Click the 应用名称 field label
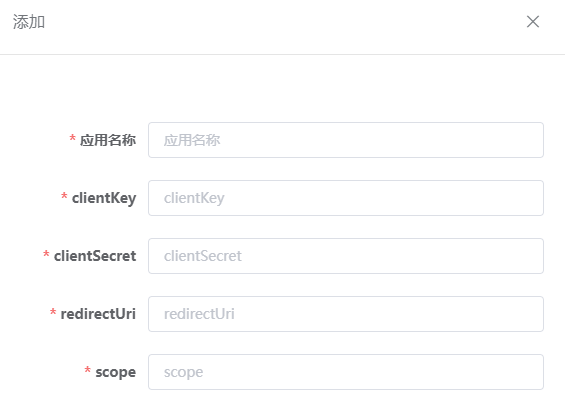 coord(108,140)
